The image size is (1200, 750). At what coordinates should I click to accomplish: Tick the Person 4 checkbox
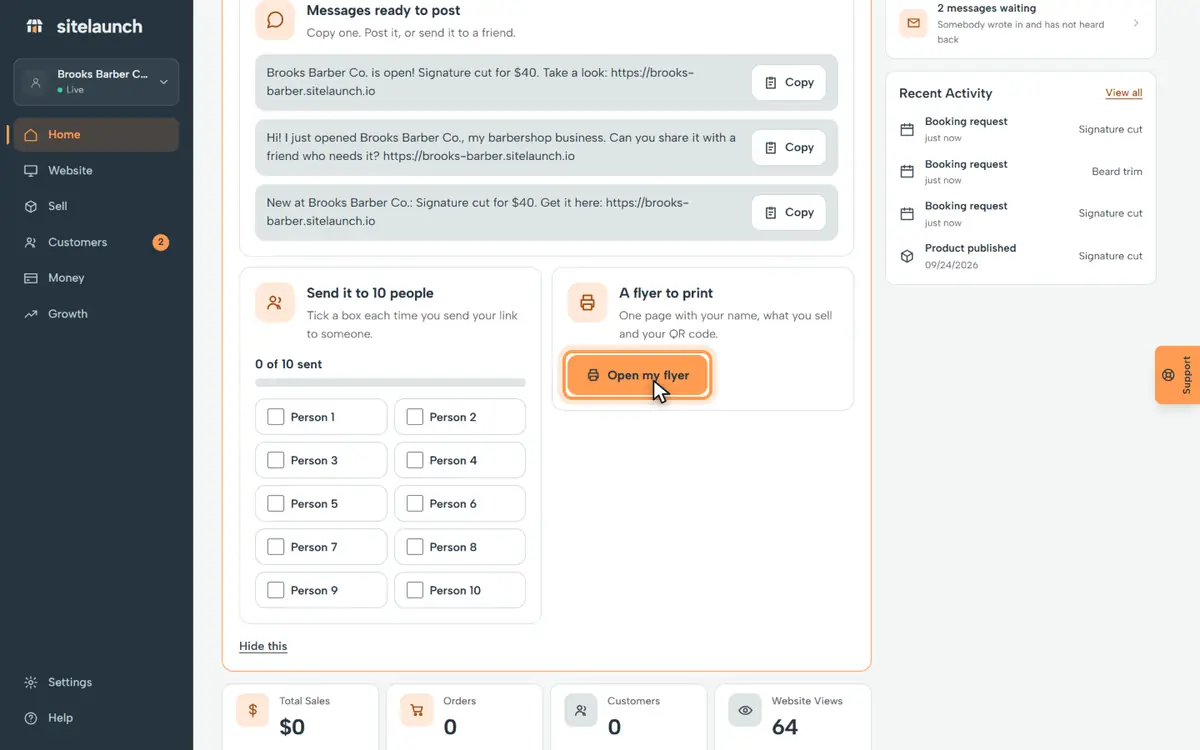point(415,460)
